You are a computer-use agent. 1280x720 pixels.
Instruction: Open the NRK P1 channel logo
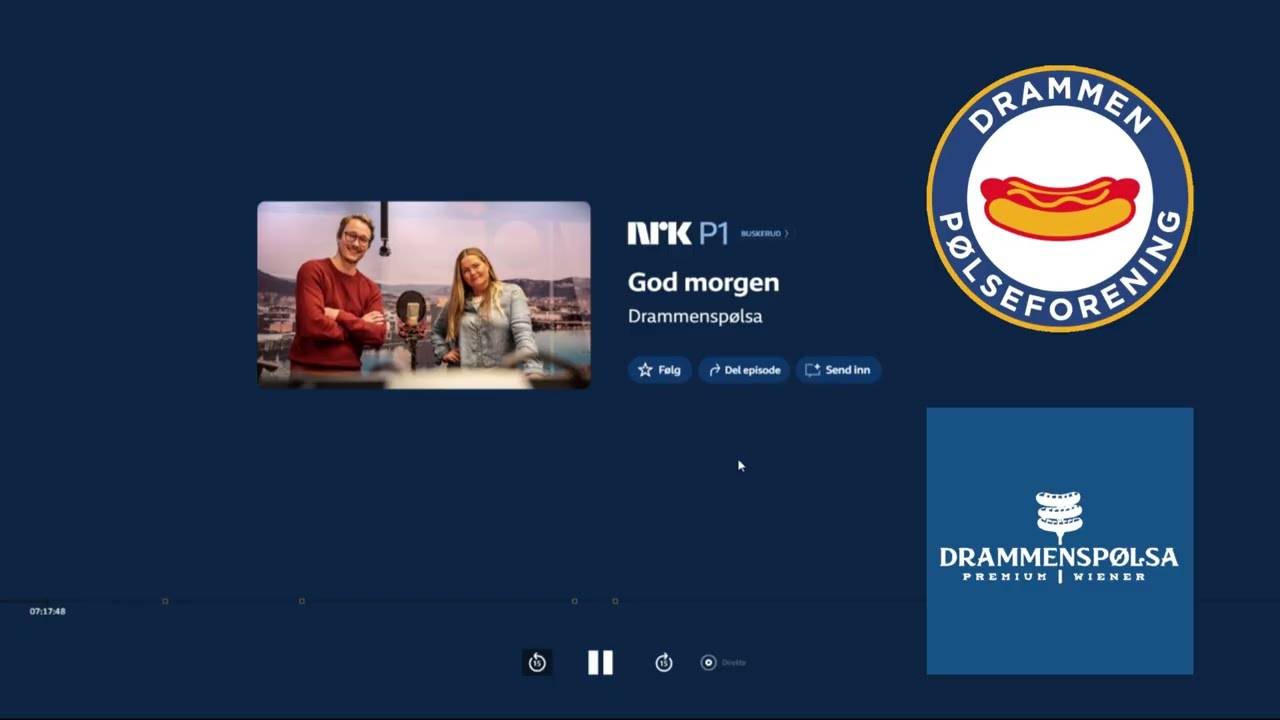point(677,234)
